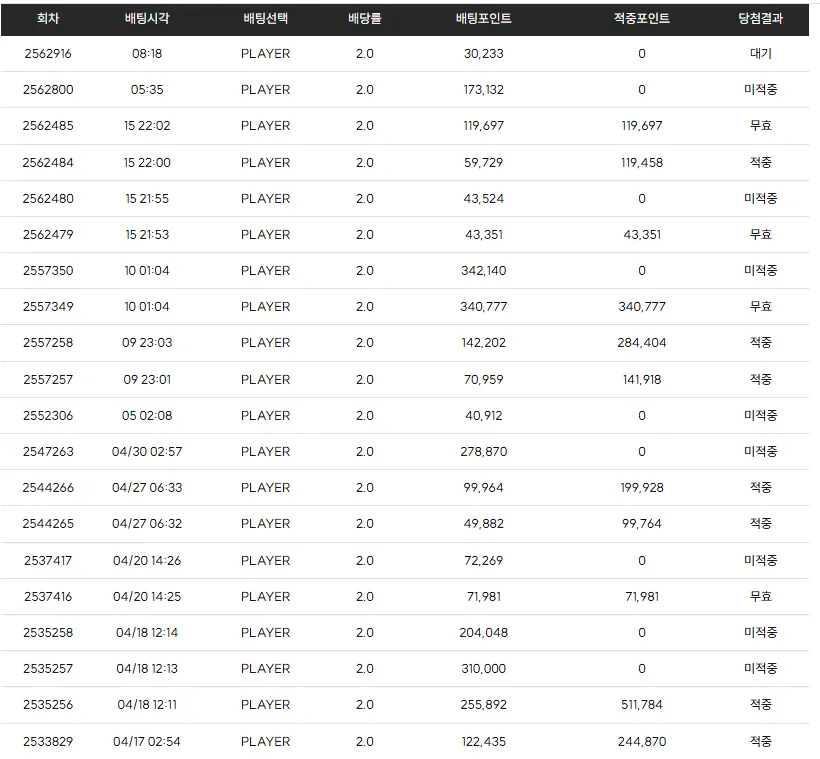Select round number 2557350
Screen dimensions: 820x759
tap(48, 270)
